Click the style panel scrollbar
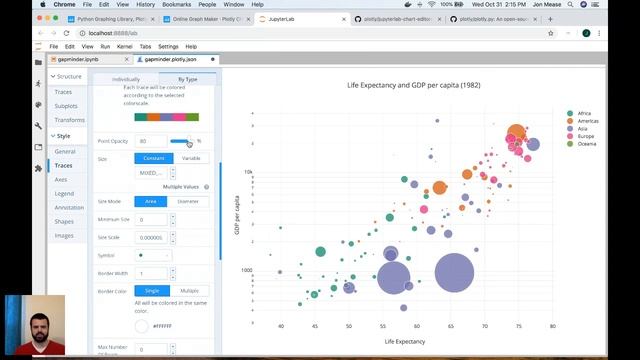Screen dimensions: 640x360 [x=220, y=211]
